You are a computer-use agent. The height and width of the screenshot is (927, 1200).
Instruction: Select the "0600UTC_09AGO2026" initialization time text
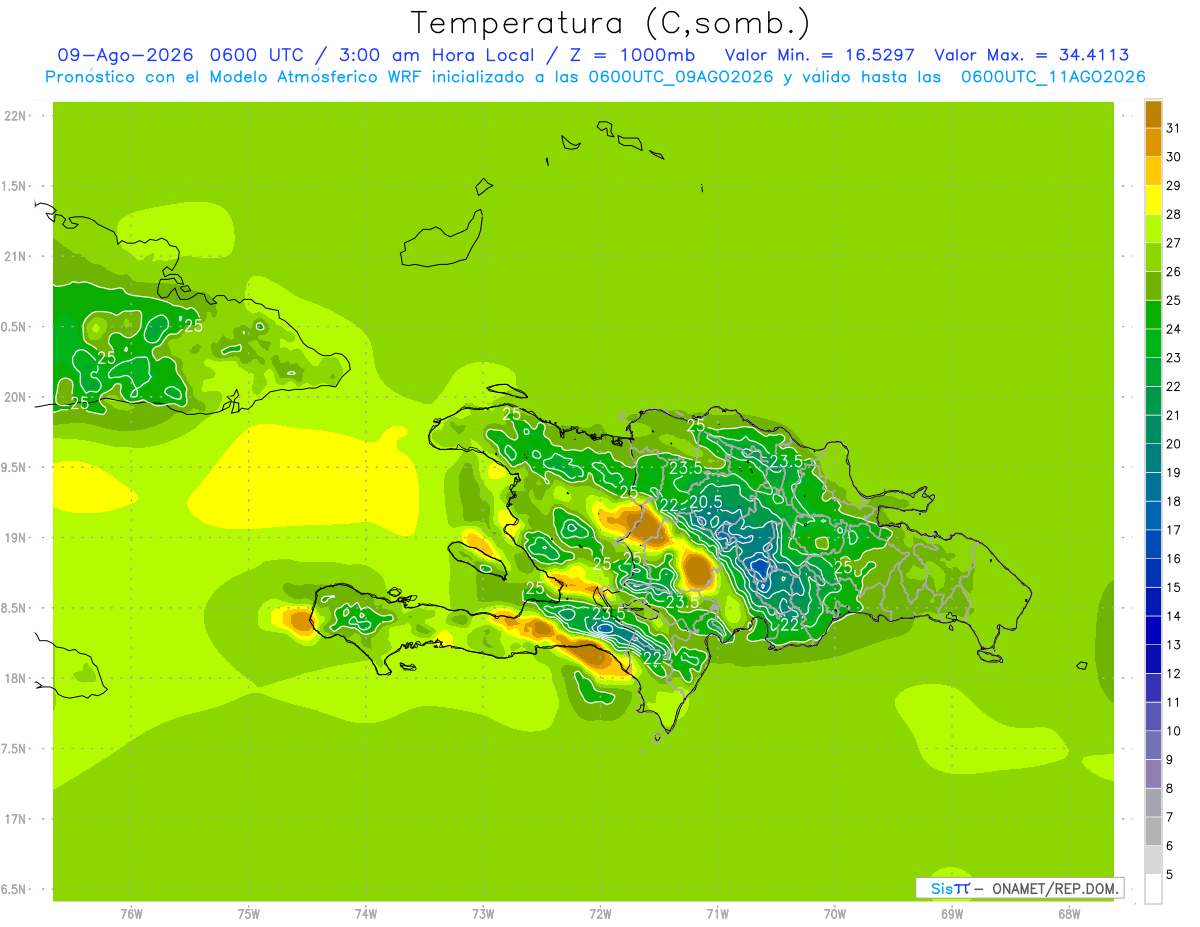[681, 77]
